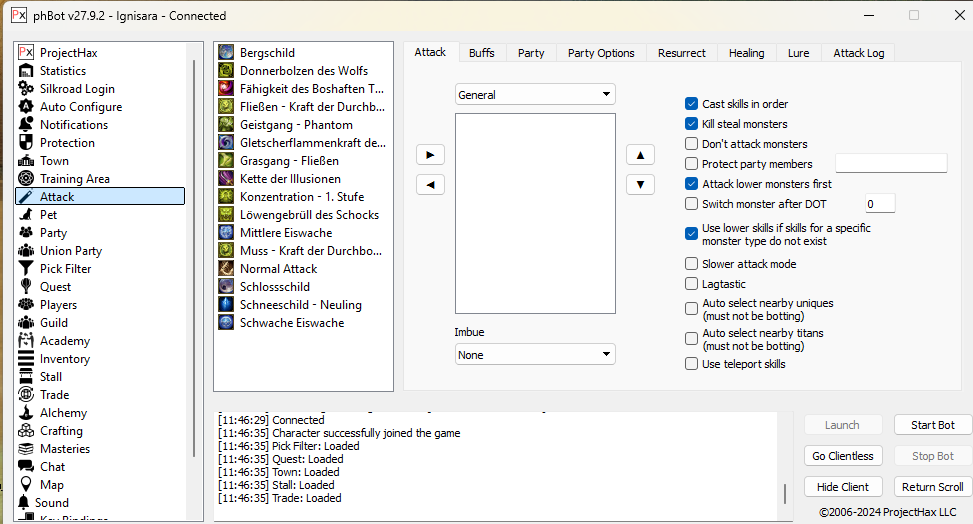This screenshot has height=524, width=973.
Task: Enable Don't attack monsters checkbox
Action: point(692,144)
